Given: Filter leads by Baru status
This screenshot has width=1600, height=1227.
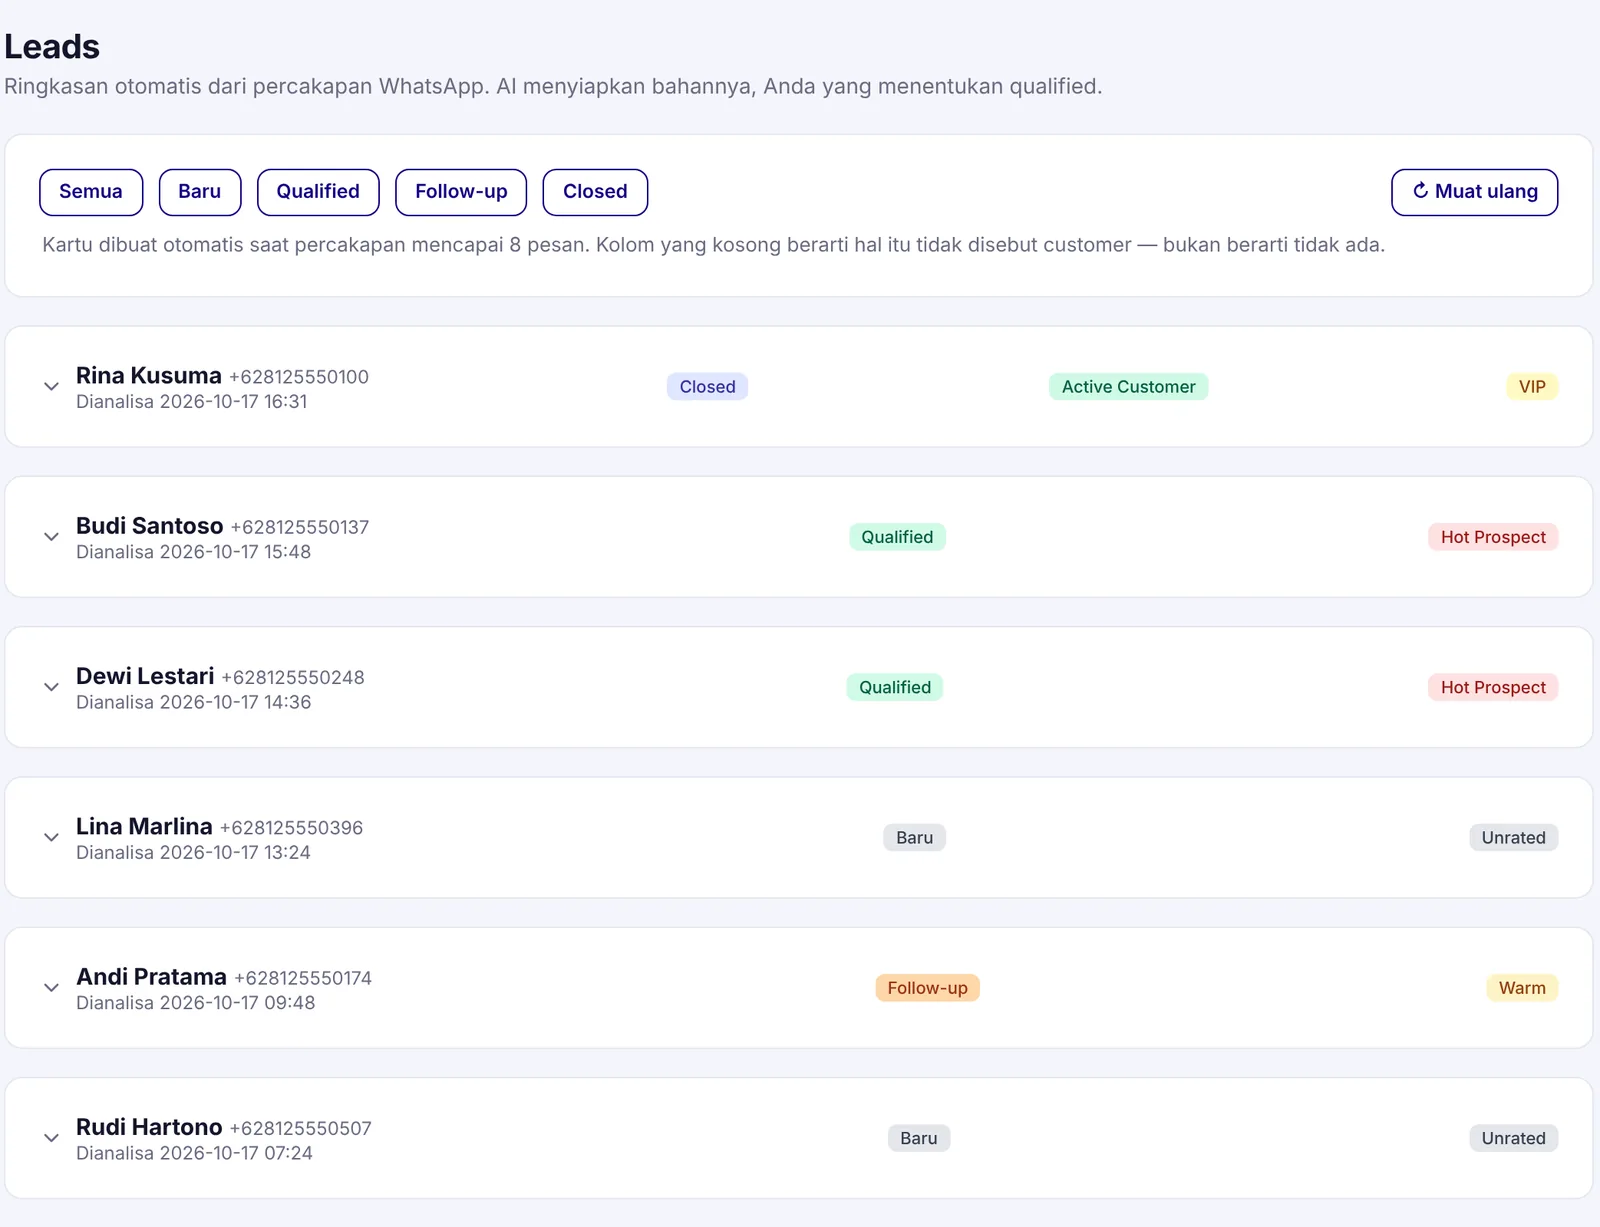Looking at the screenshot, I should tap(200, 192).
